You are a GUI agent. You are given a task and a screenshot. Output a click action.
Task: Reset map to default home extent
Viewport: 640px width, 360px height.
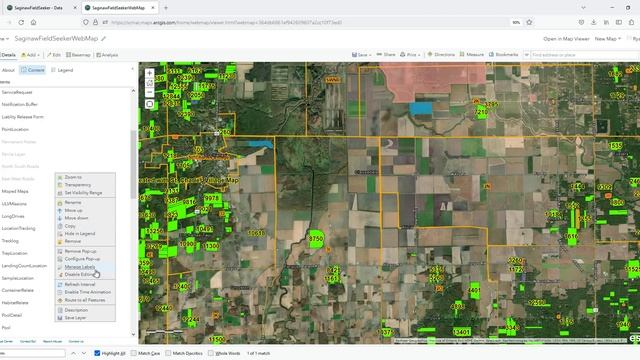click(149, 83)
